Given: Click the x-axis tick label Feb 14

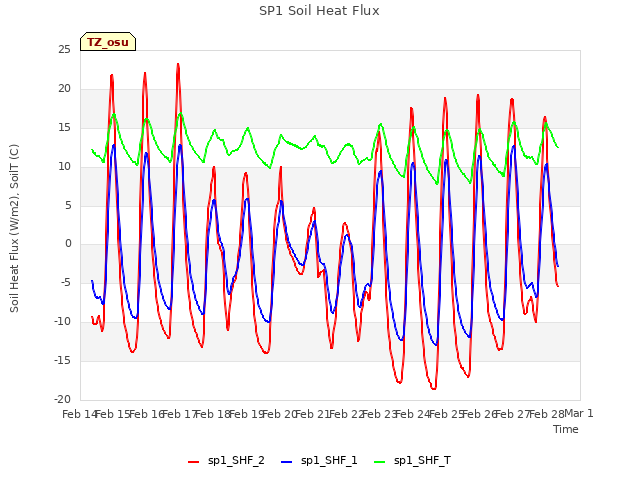Looking at the screenshot, I should tap(79, 414).
